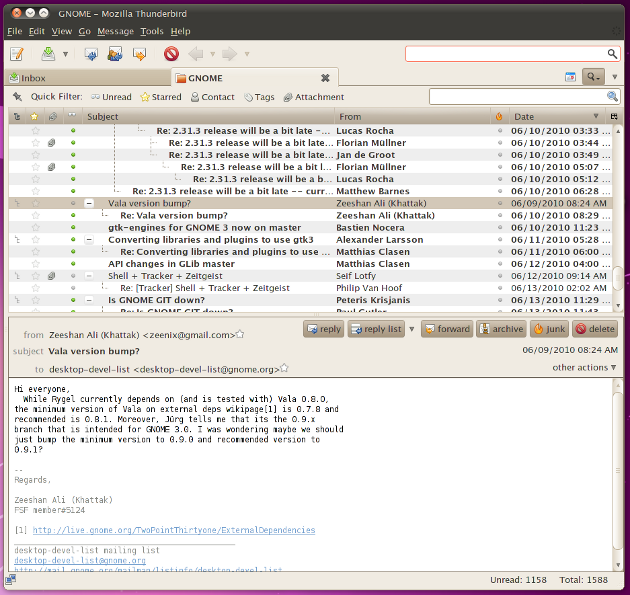Click the Forward toolbar icon
Viewport: 630px width, 595px height.
(139, 54)
